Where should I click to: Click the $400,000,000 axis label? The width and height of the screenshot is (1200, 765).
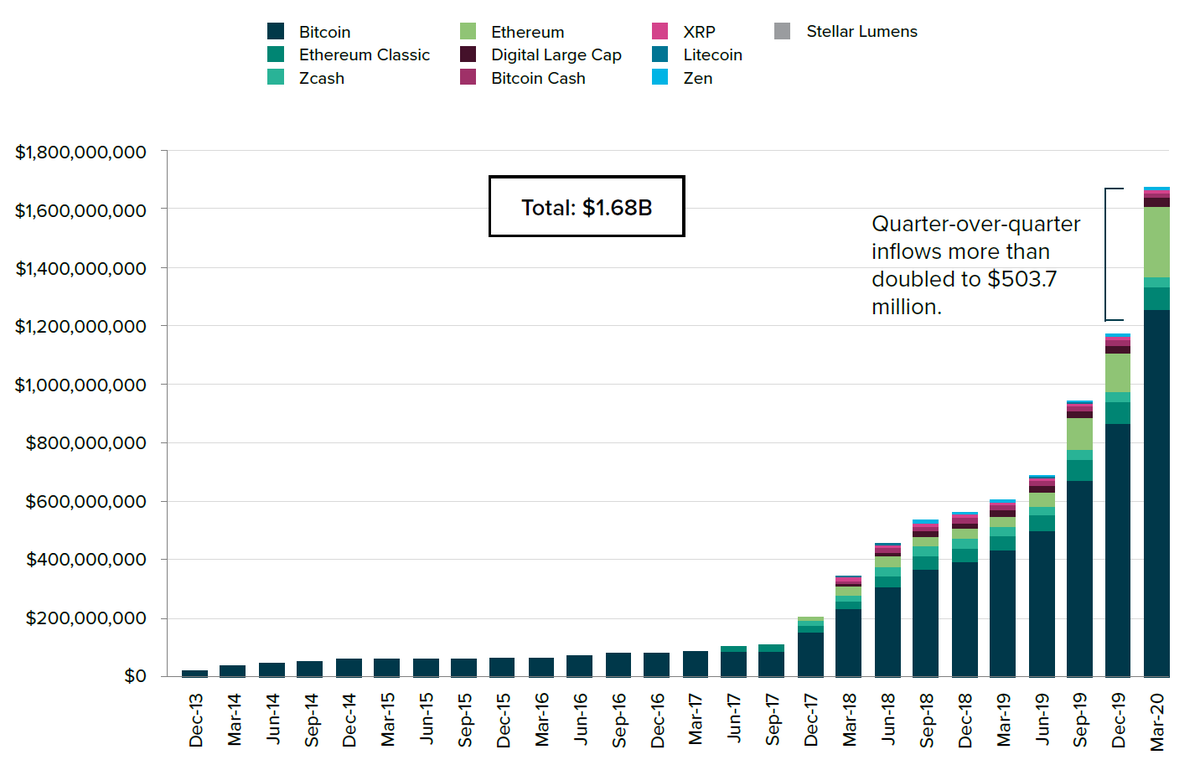pyautogui.click(x=87, y=559)
